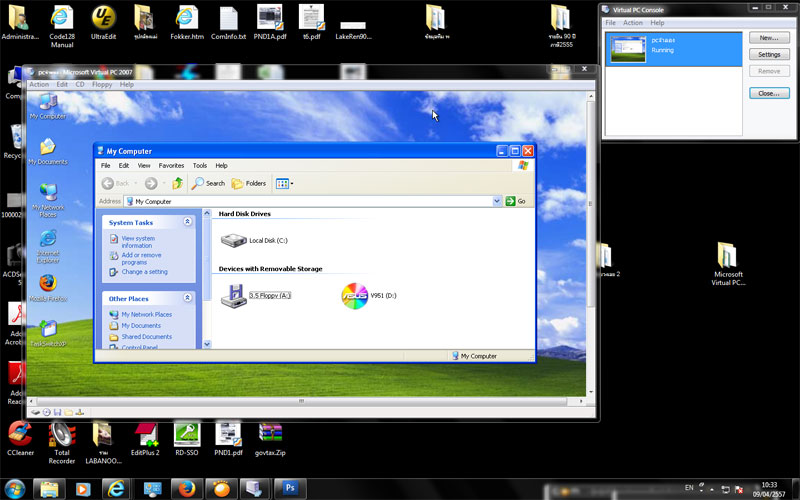Click the floppy disk status icon in VM window
This screenshot has width=800, height=500.
click(57, 412)
